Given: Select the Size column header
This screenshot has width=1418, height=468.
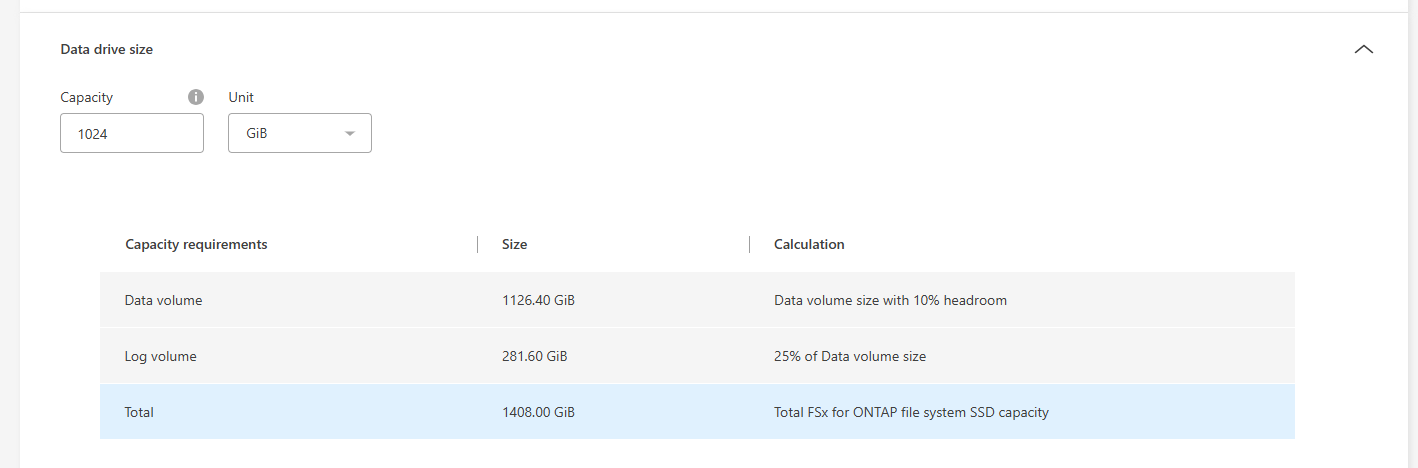Looking at the screenshot, I should (514, 244).
